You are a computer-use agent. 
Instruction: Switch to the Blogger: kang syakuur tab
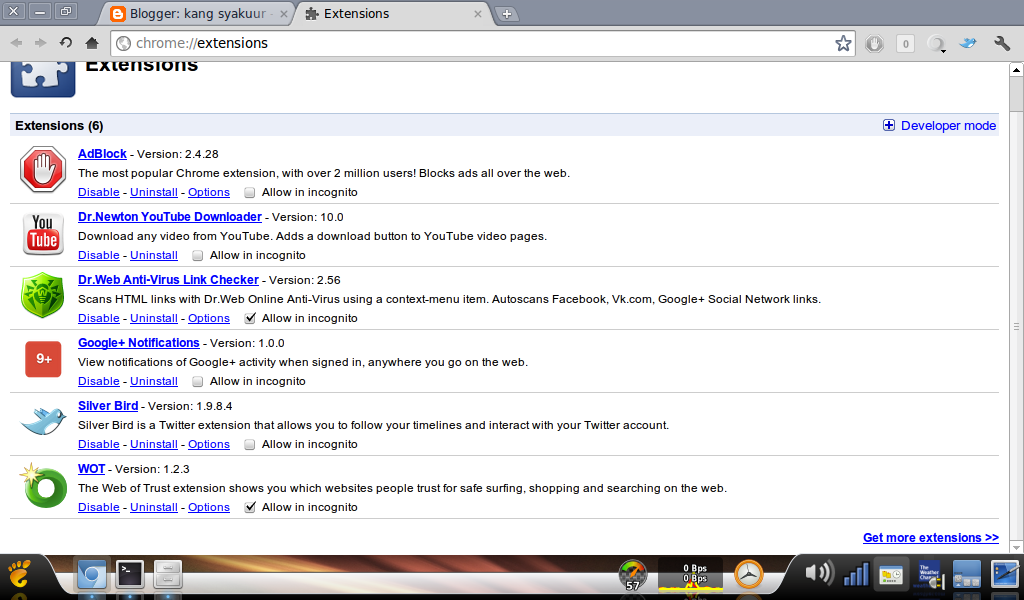(x=198, y=13)
